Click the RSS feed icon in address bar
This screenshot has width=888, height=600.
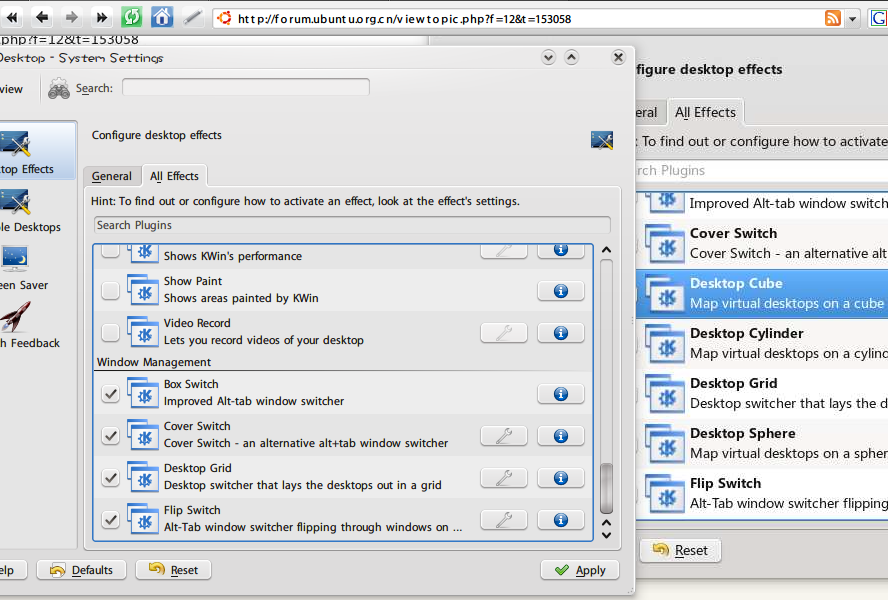click(832, 19)
